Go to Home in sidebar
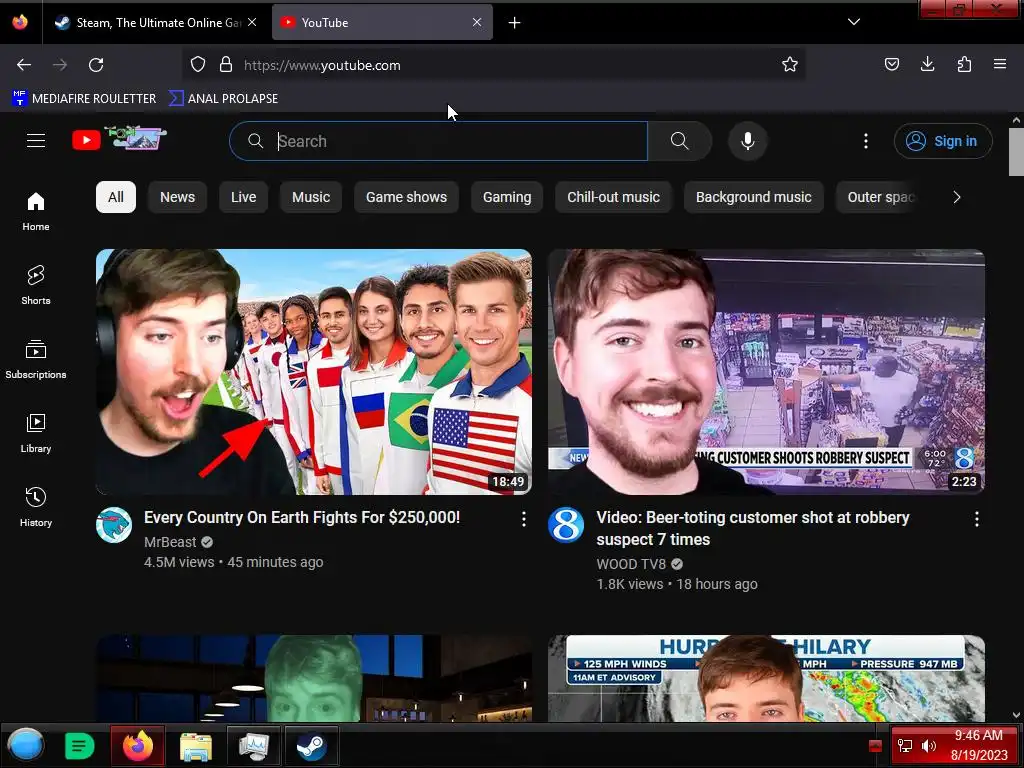Viewport: 1024px width, 768px height. [x=36, y=212]
